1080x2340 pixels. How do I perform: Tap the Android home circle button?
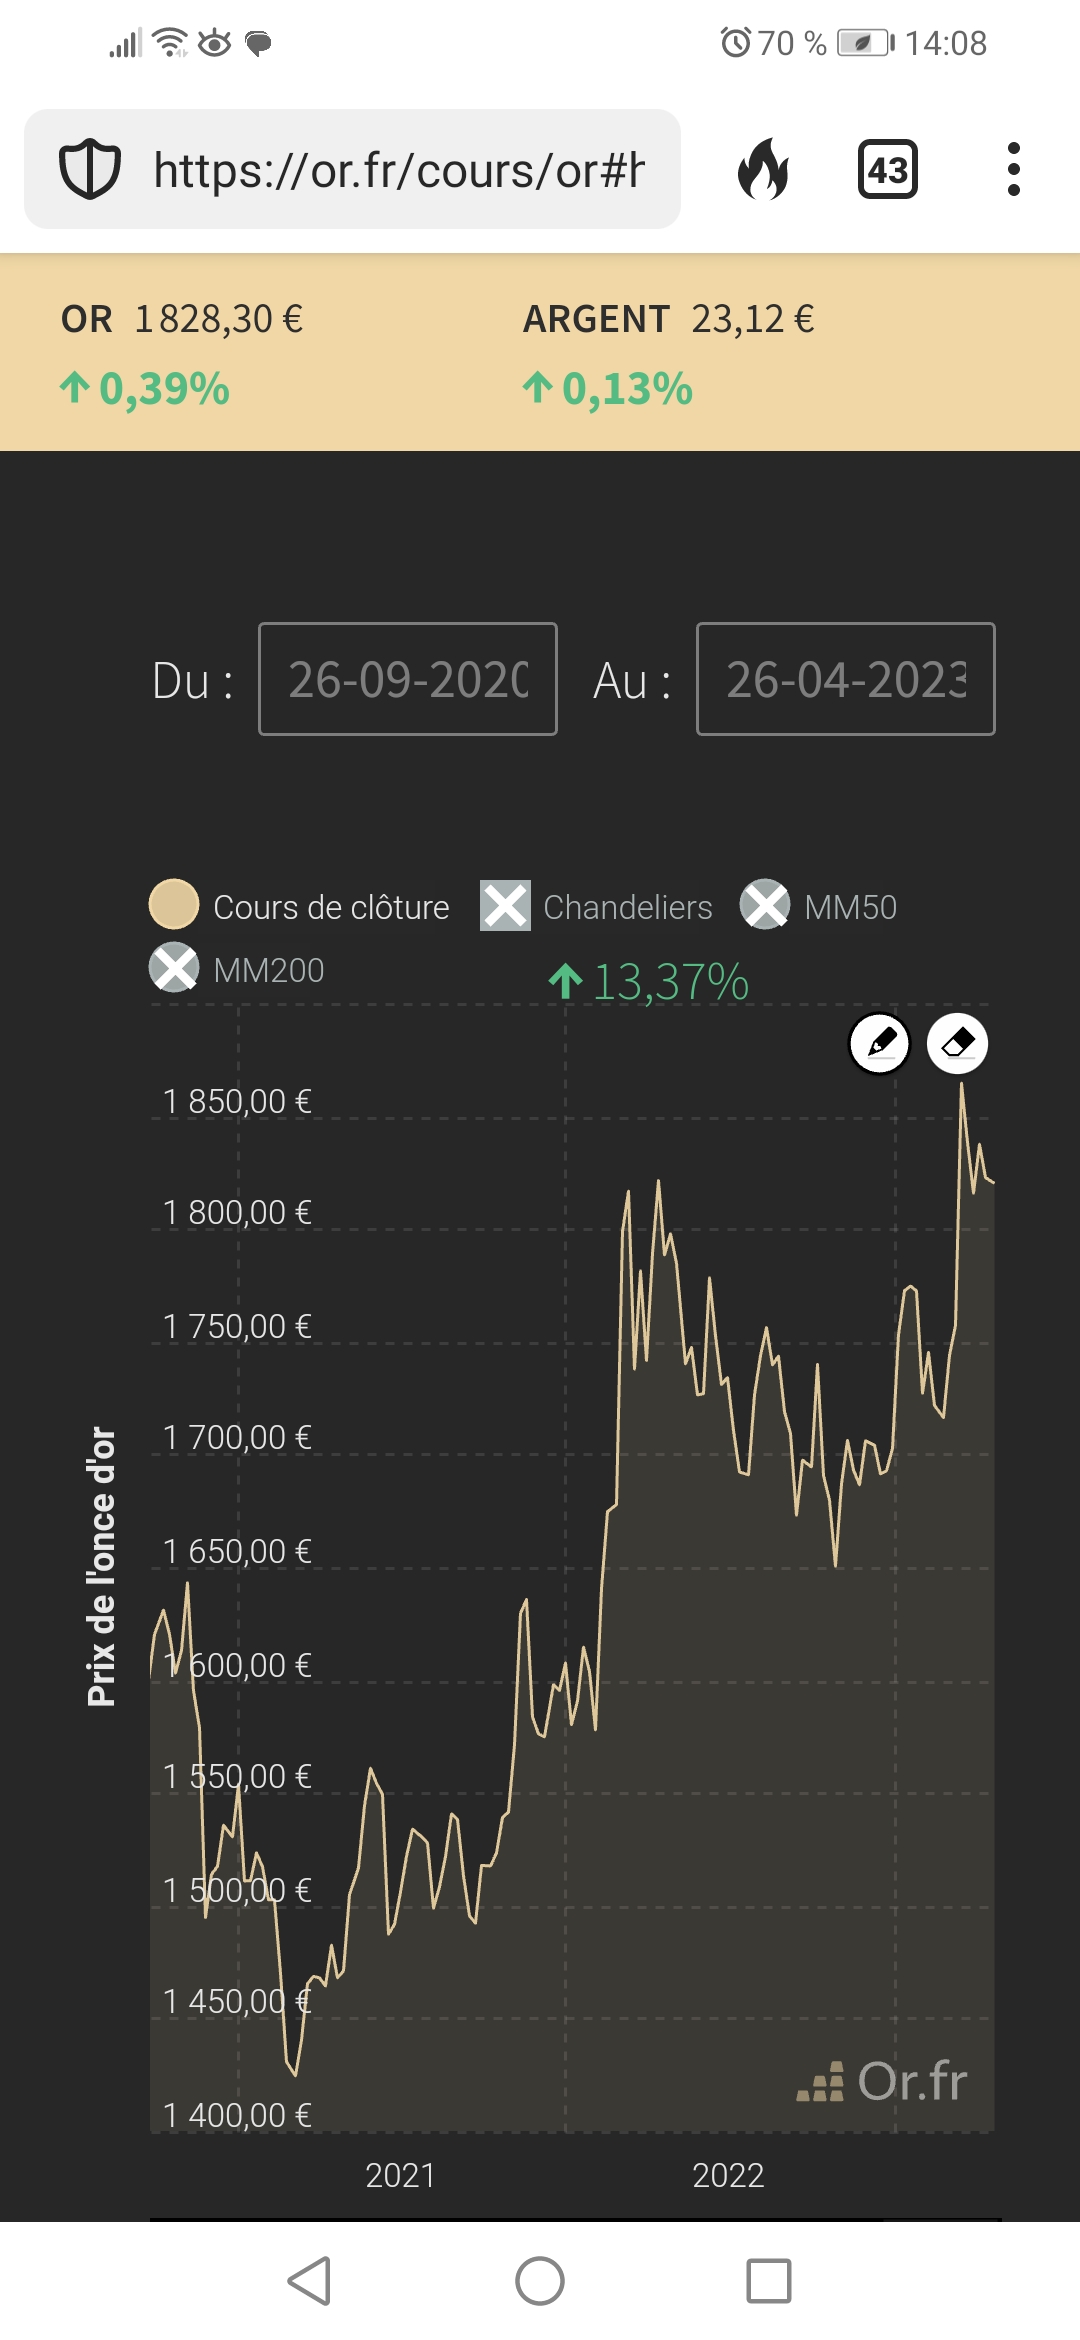click(x=540, y=2281)
